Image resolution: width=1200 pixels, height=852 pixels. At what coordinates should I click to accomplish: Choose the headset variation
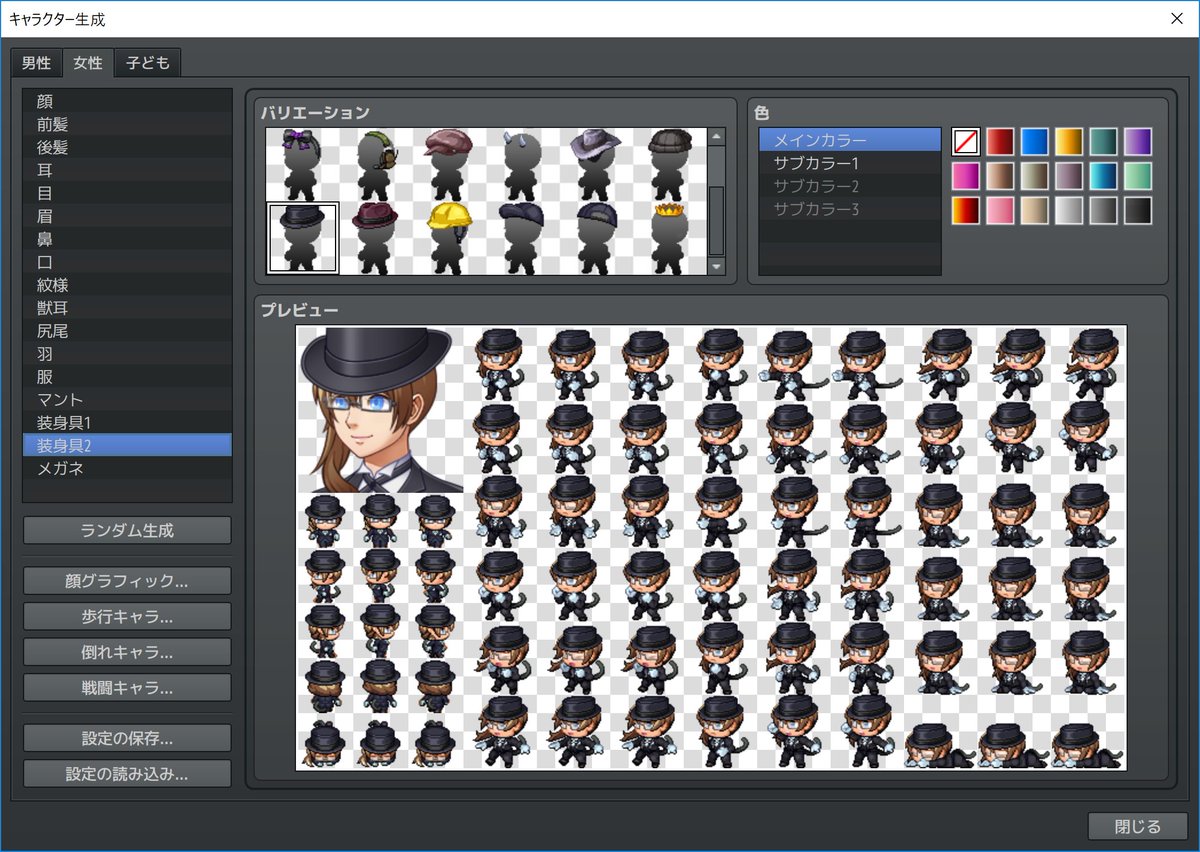376,164
